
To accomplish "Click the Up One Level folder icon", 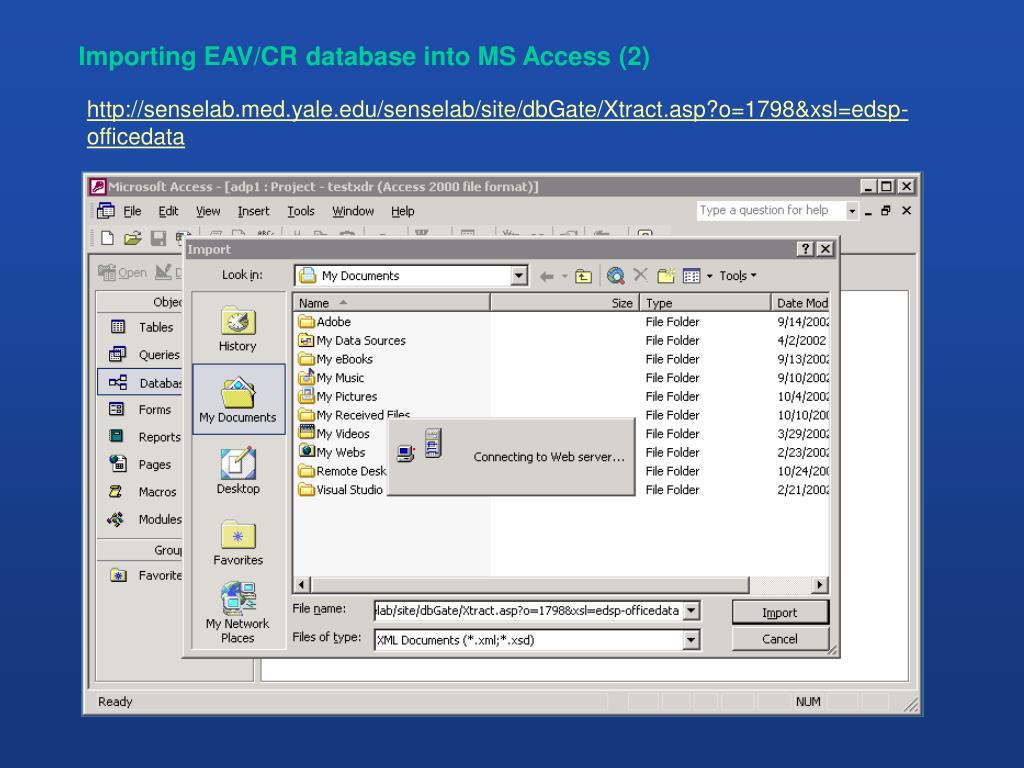I will (x=583, y=276).
